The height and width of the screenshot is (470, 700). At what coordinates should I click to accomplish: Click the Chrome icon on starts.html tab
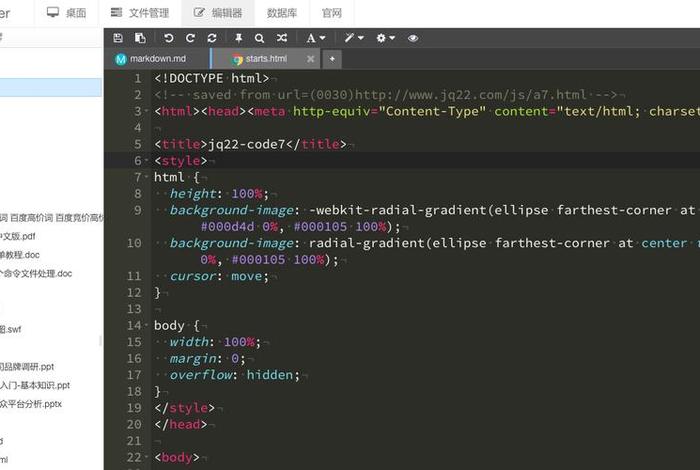[237, 59]
